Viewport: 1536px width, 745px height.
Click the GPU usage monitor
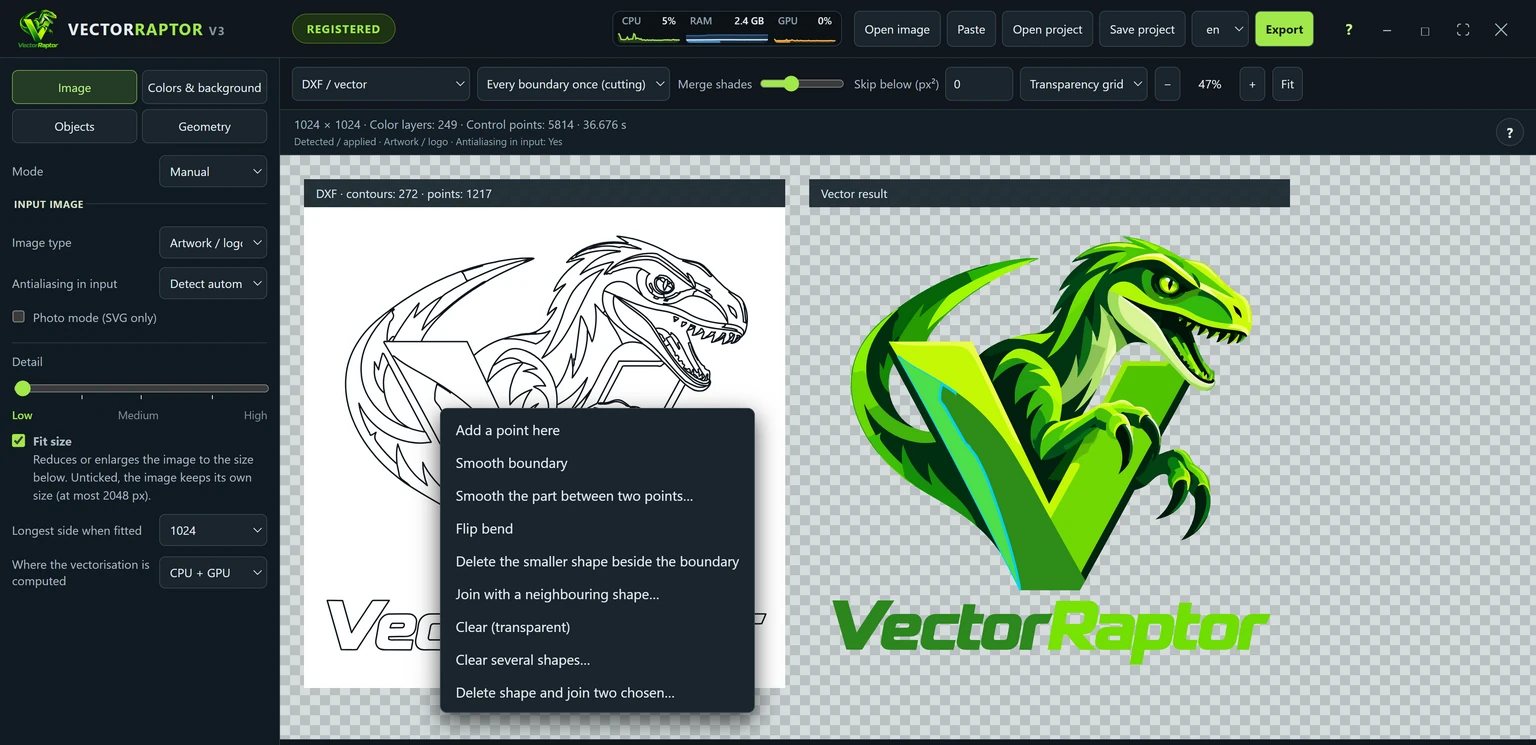pos(805,29)
